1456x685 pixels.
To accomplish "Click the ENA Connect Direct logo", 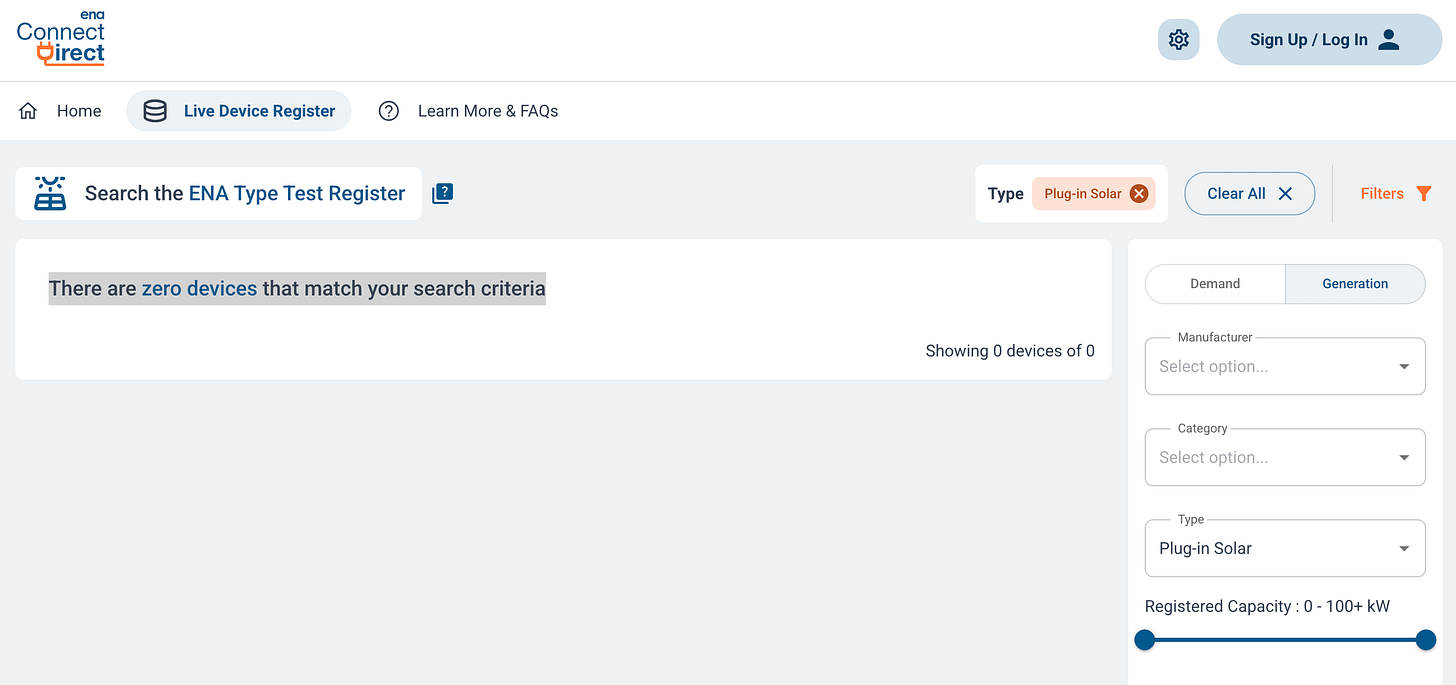I will pos(61,38).
